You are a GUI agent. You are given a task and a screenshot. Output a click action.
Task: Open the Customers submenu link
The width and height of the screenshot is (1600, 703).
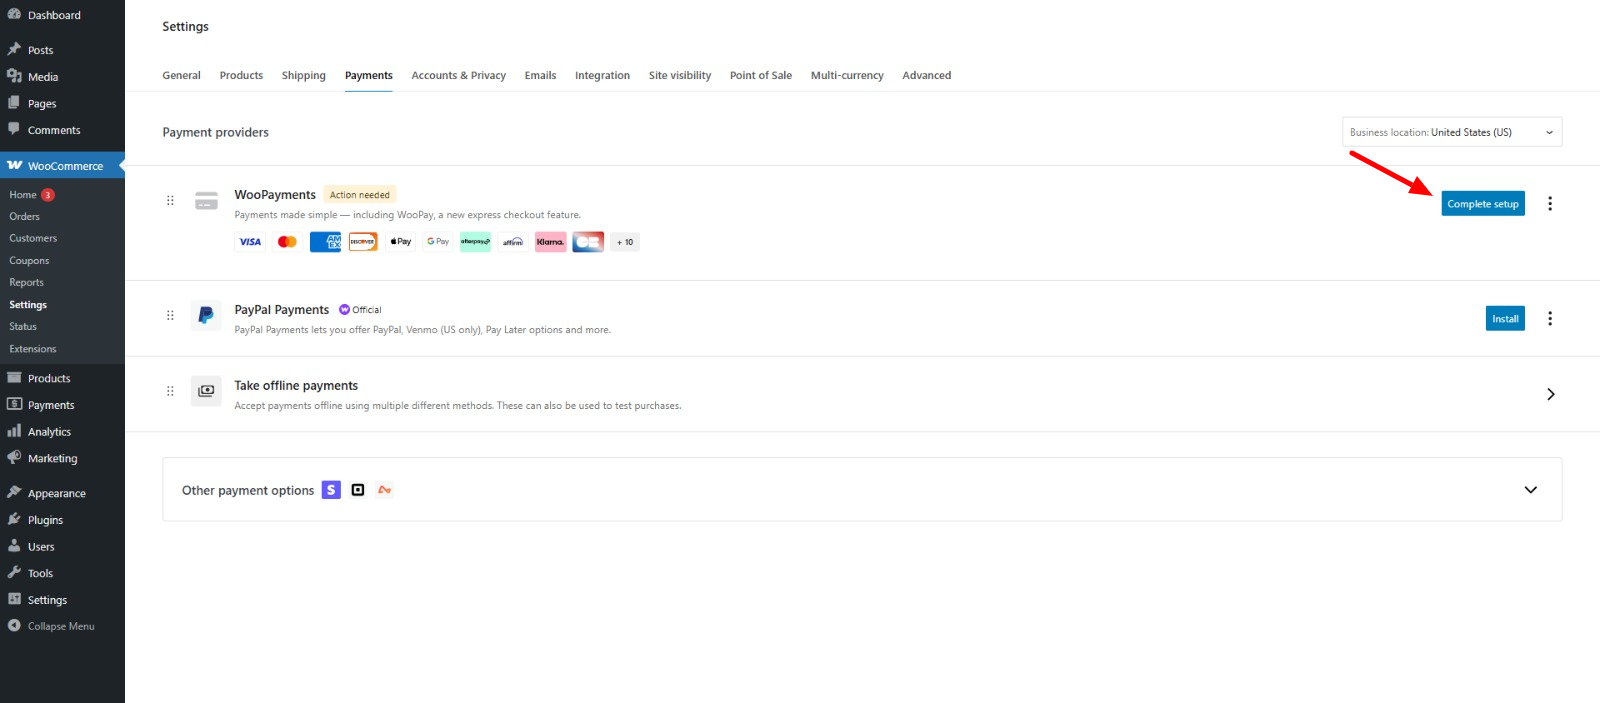pyautogui.click(x=33, y=239)
